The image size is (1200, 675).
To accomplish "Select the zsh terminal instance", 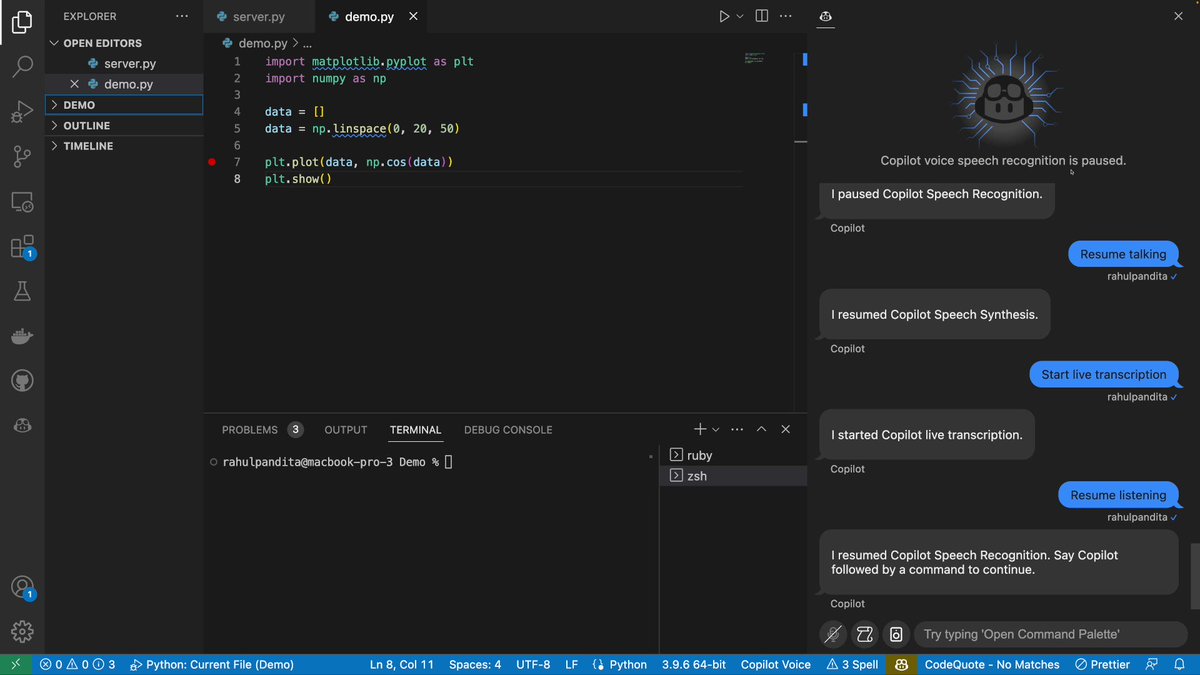I will [733, 476].
